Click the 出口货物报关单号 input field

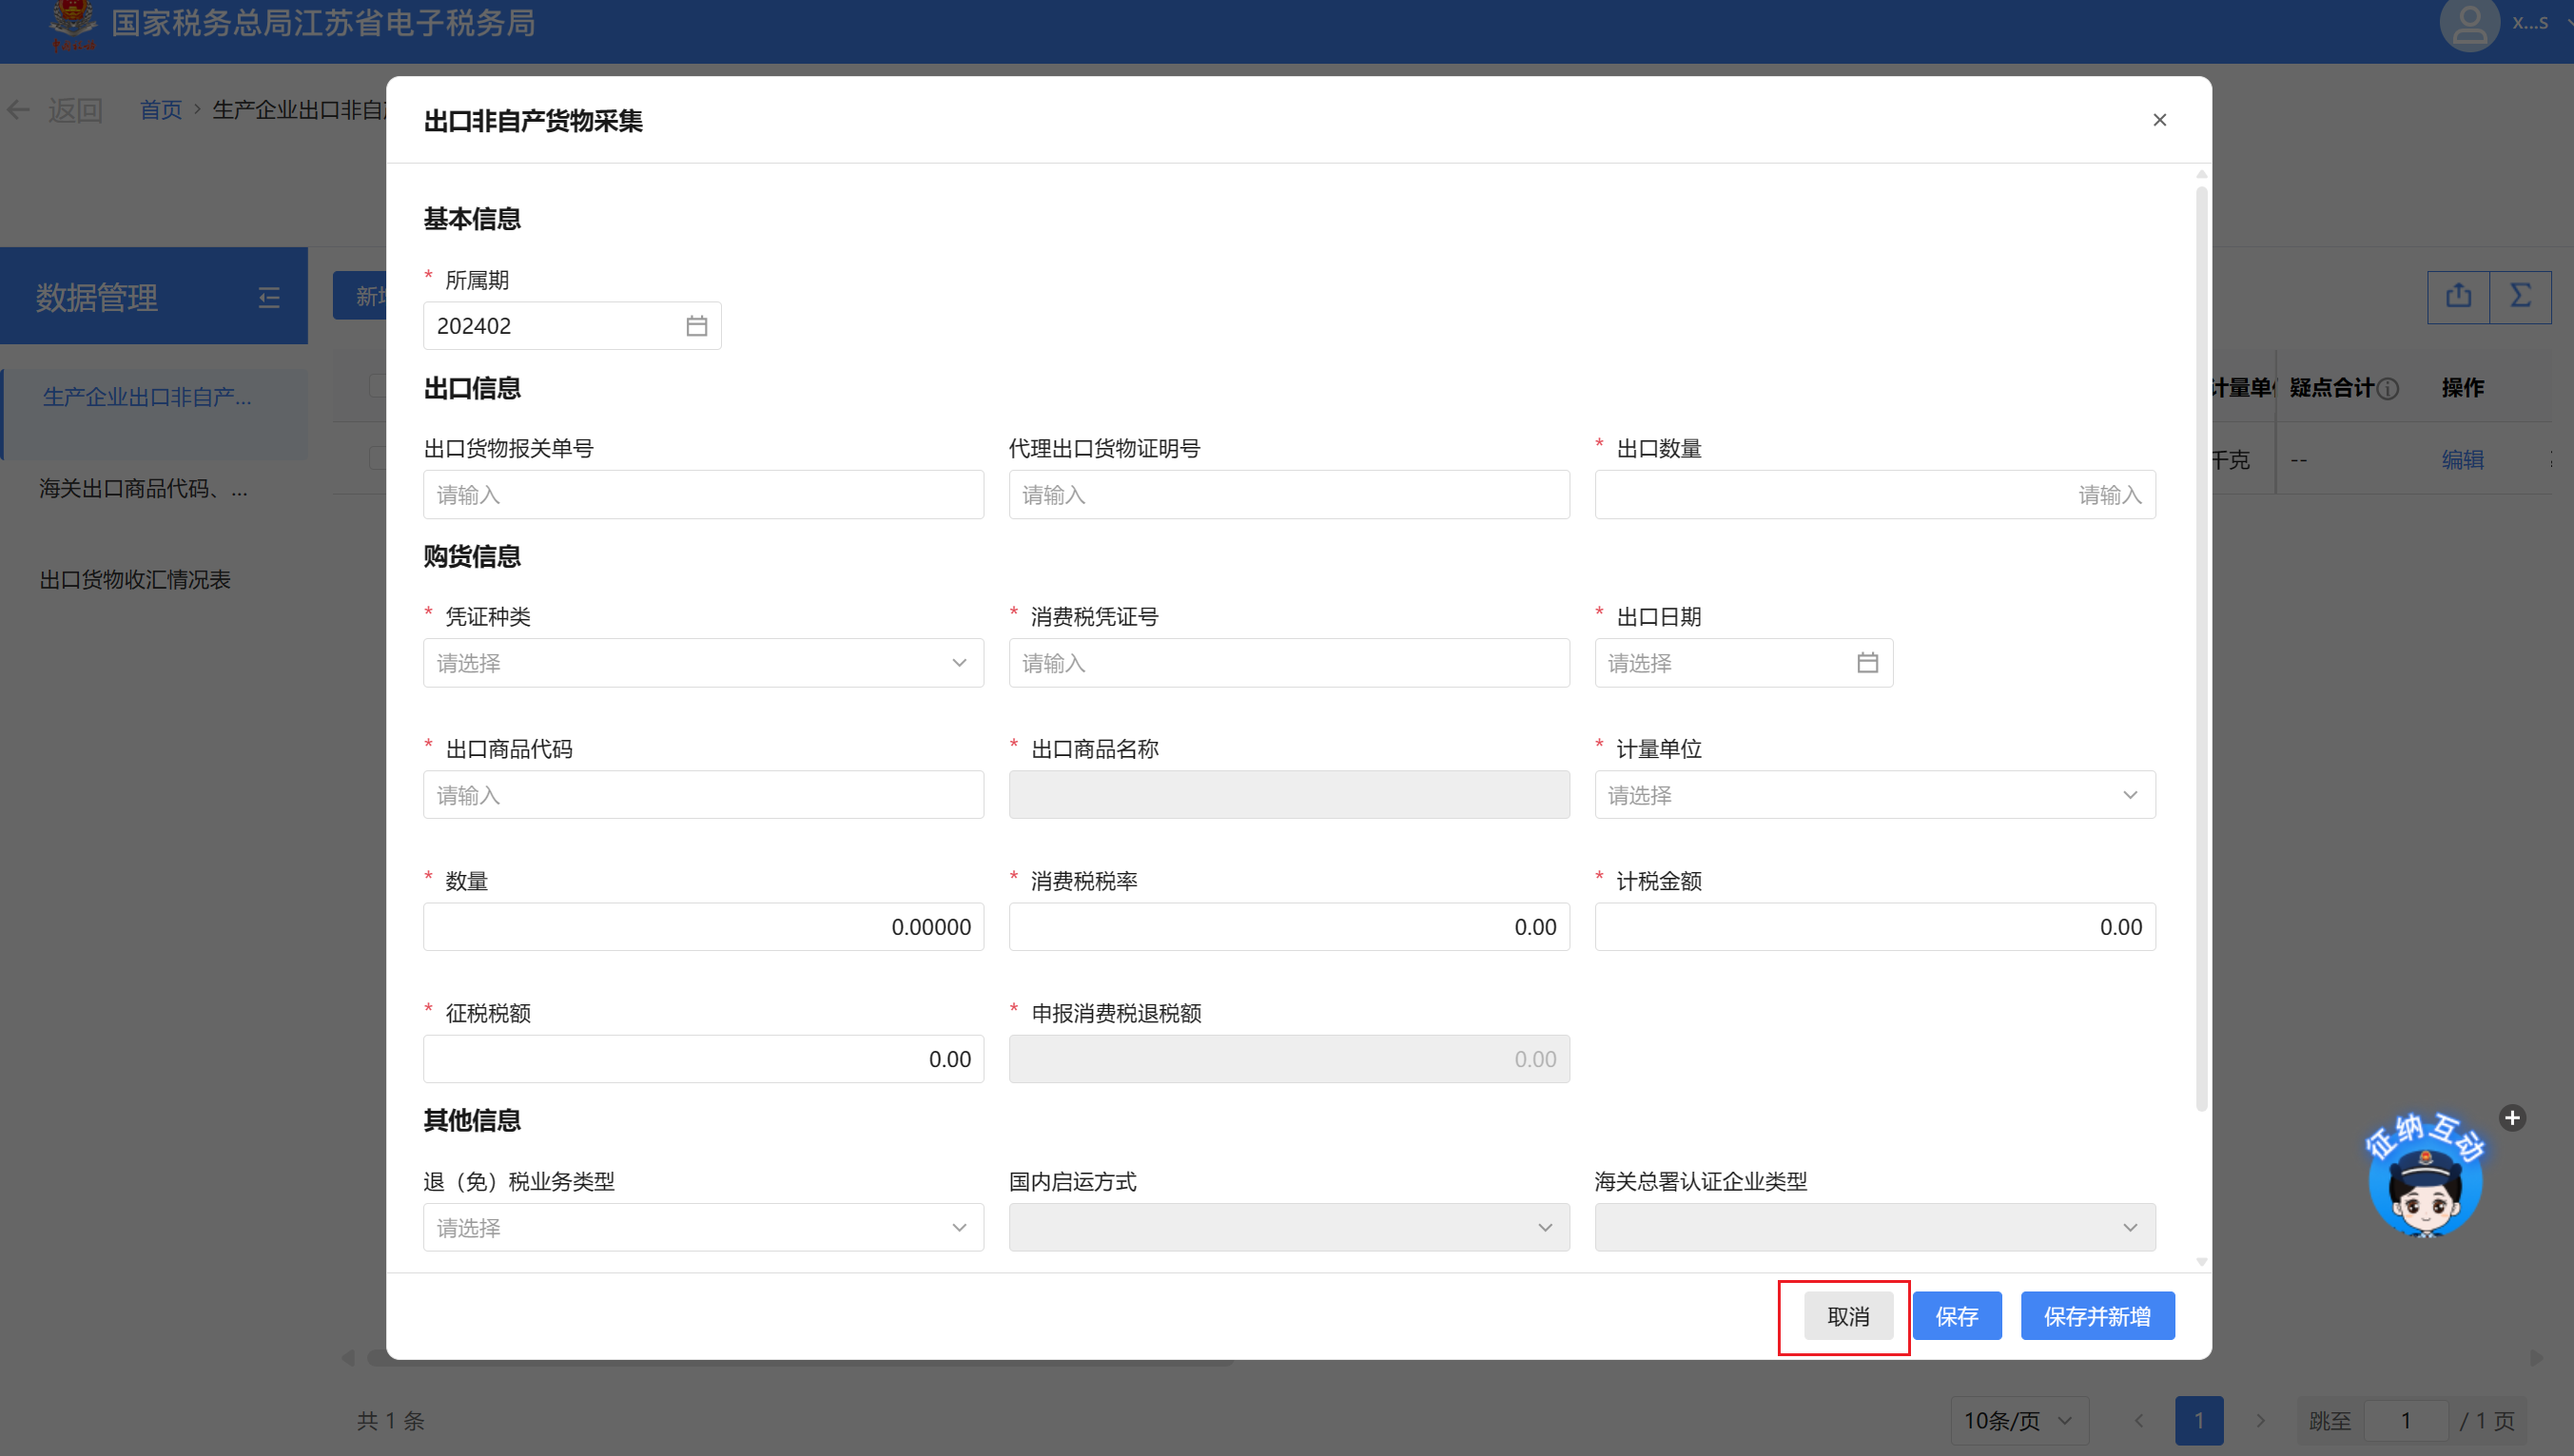coord(702,495)
